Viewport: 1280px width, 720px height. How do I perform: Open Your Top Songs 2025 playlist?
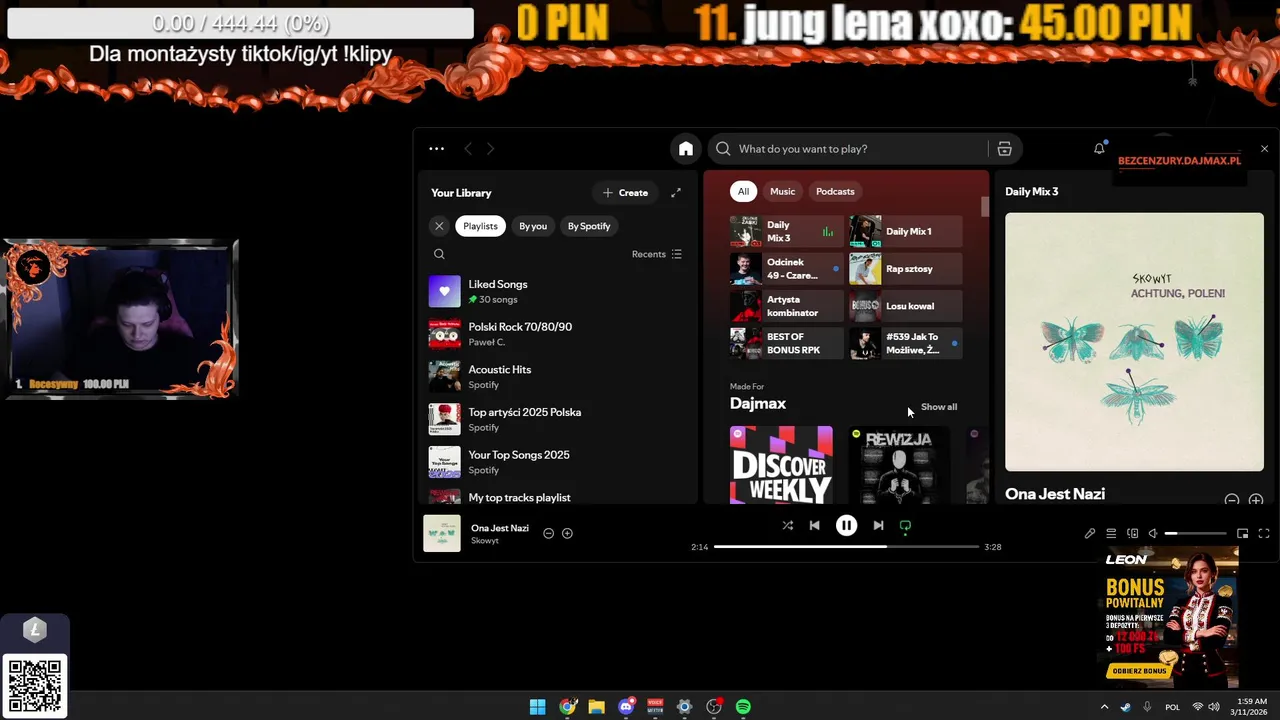pyautogui.click(x=557, y=462)
